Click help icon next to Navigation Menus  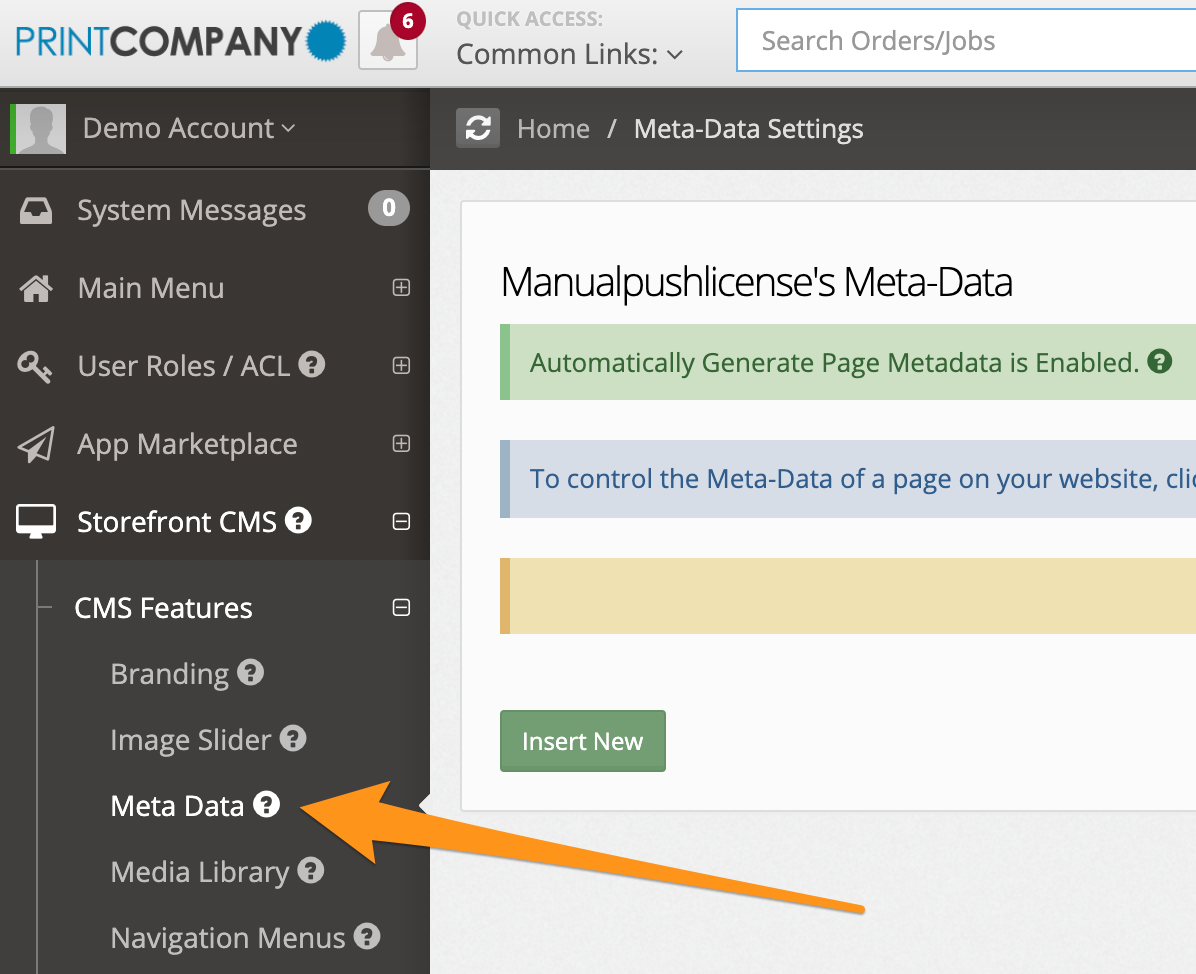[367, 937]
